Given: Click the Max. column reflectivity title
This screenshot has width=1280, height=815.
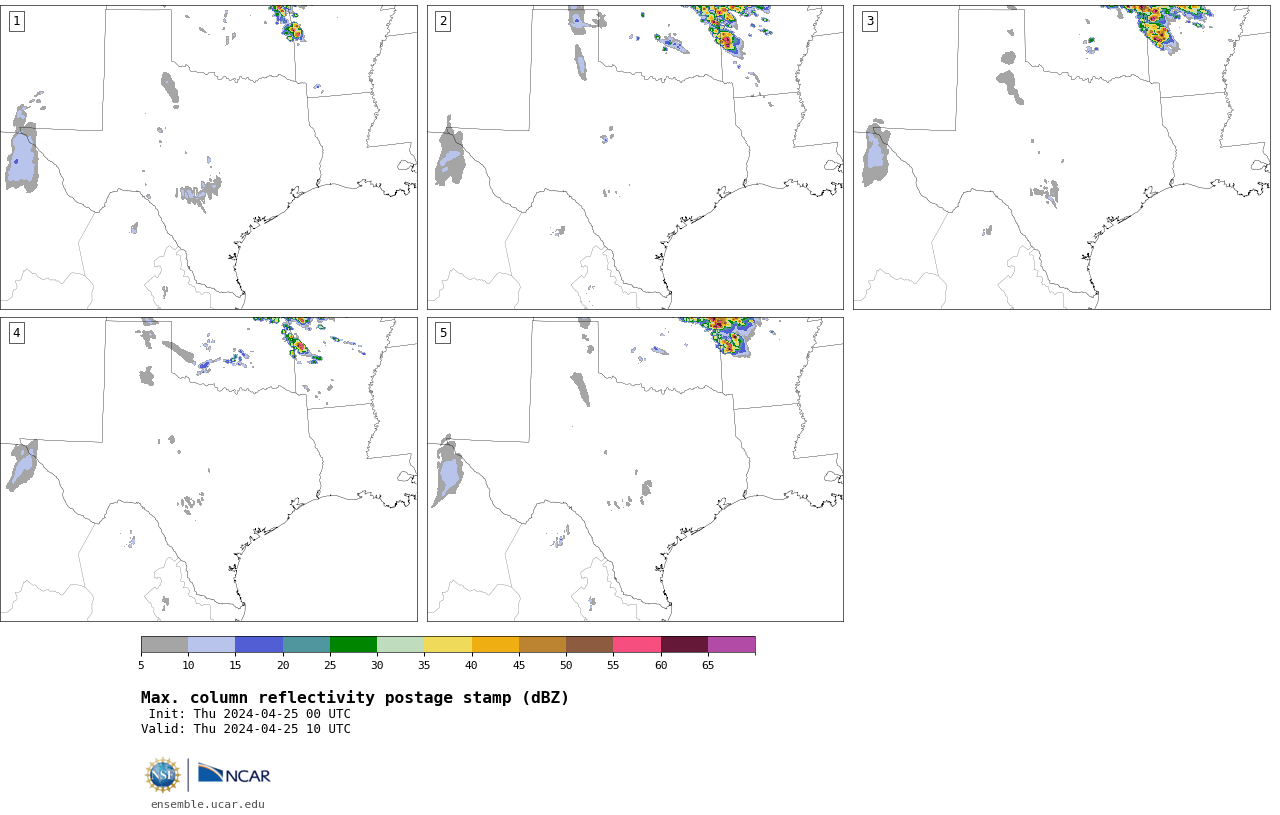Looking at the screenshot, I should 355,698.
